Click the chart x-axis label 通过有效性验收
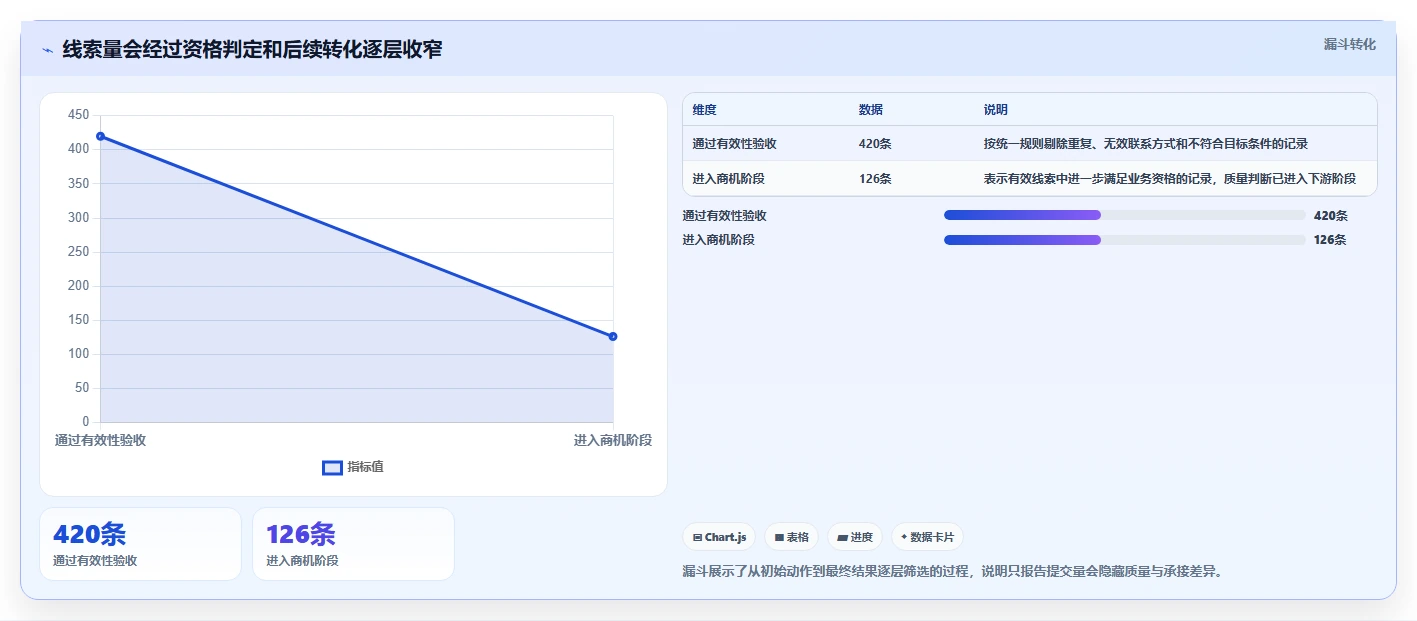 (100, 441)
